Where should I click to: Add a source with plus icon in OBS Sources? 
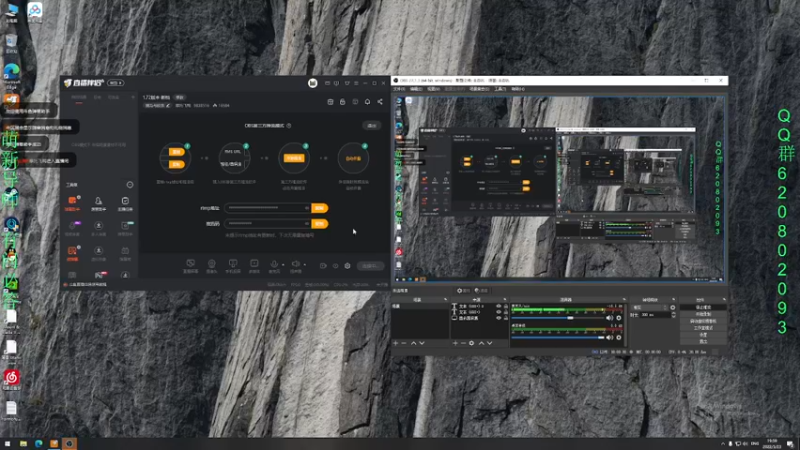[x=455, y=343]
